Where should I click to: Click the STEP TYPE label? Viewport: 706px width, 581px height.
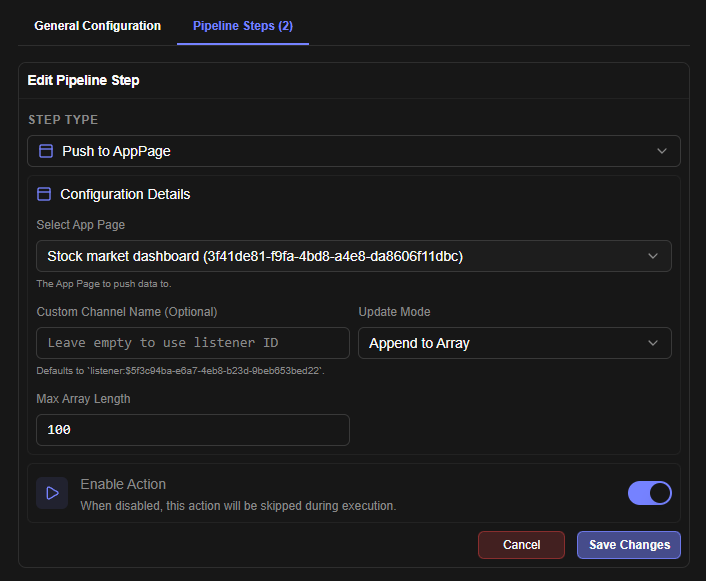[x=63, y=120]
